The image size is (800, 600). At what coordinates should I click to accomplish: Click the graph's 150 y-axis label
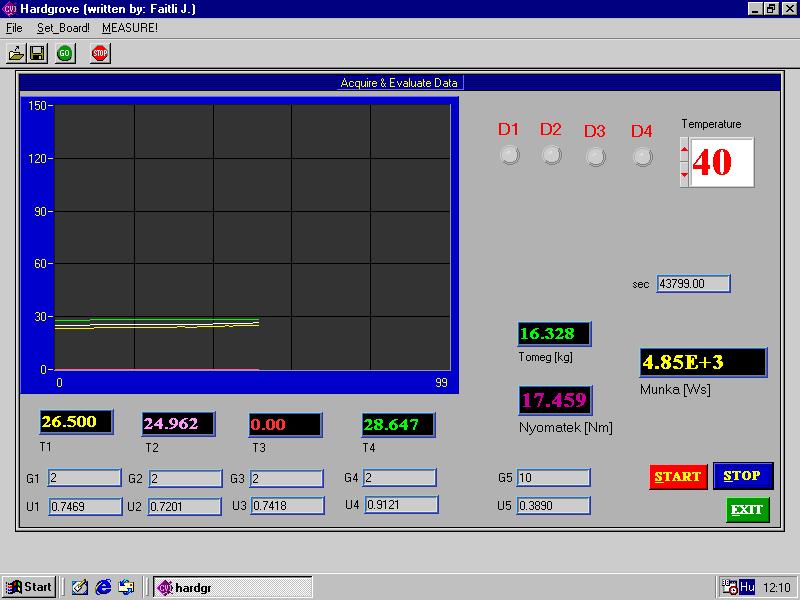[37, 106]
